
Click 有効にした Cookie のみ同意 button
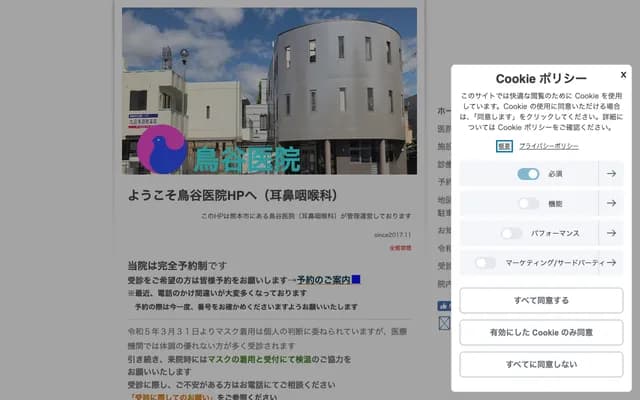tap(541, 332)
